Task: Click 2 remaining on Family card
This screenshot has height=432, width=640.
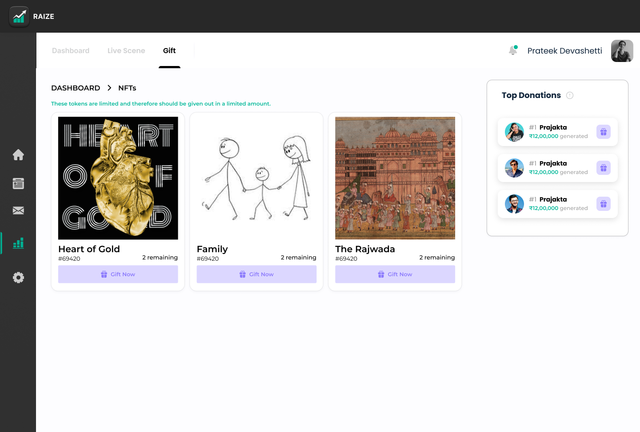Action: pyautogui.click(x=298, y=257)
